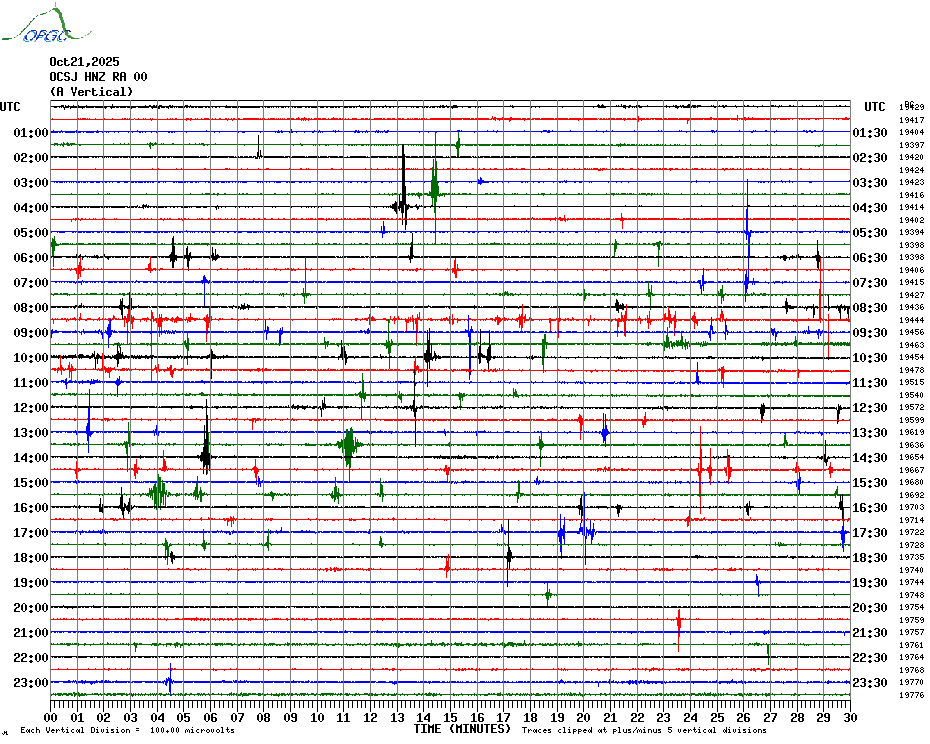Click the left UTC axis header
Viewport: 930px width, 744px height.
click(10, 107)
